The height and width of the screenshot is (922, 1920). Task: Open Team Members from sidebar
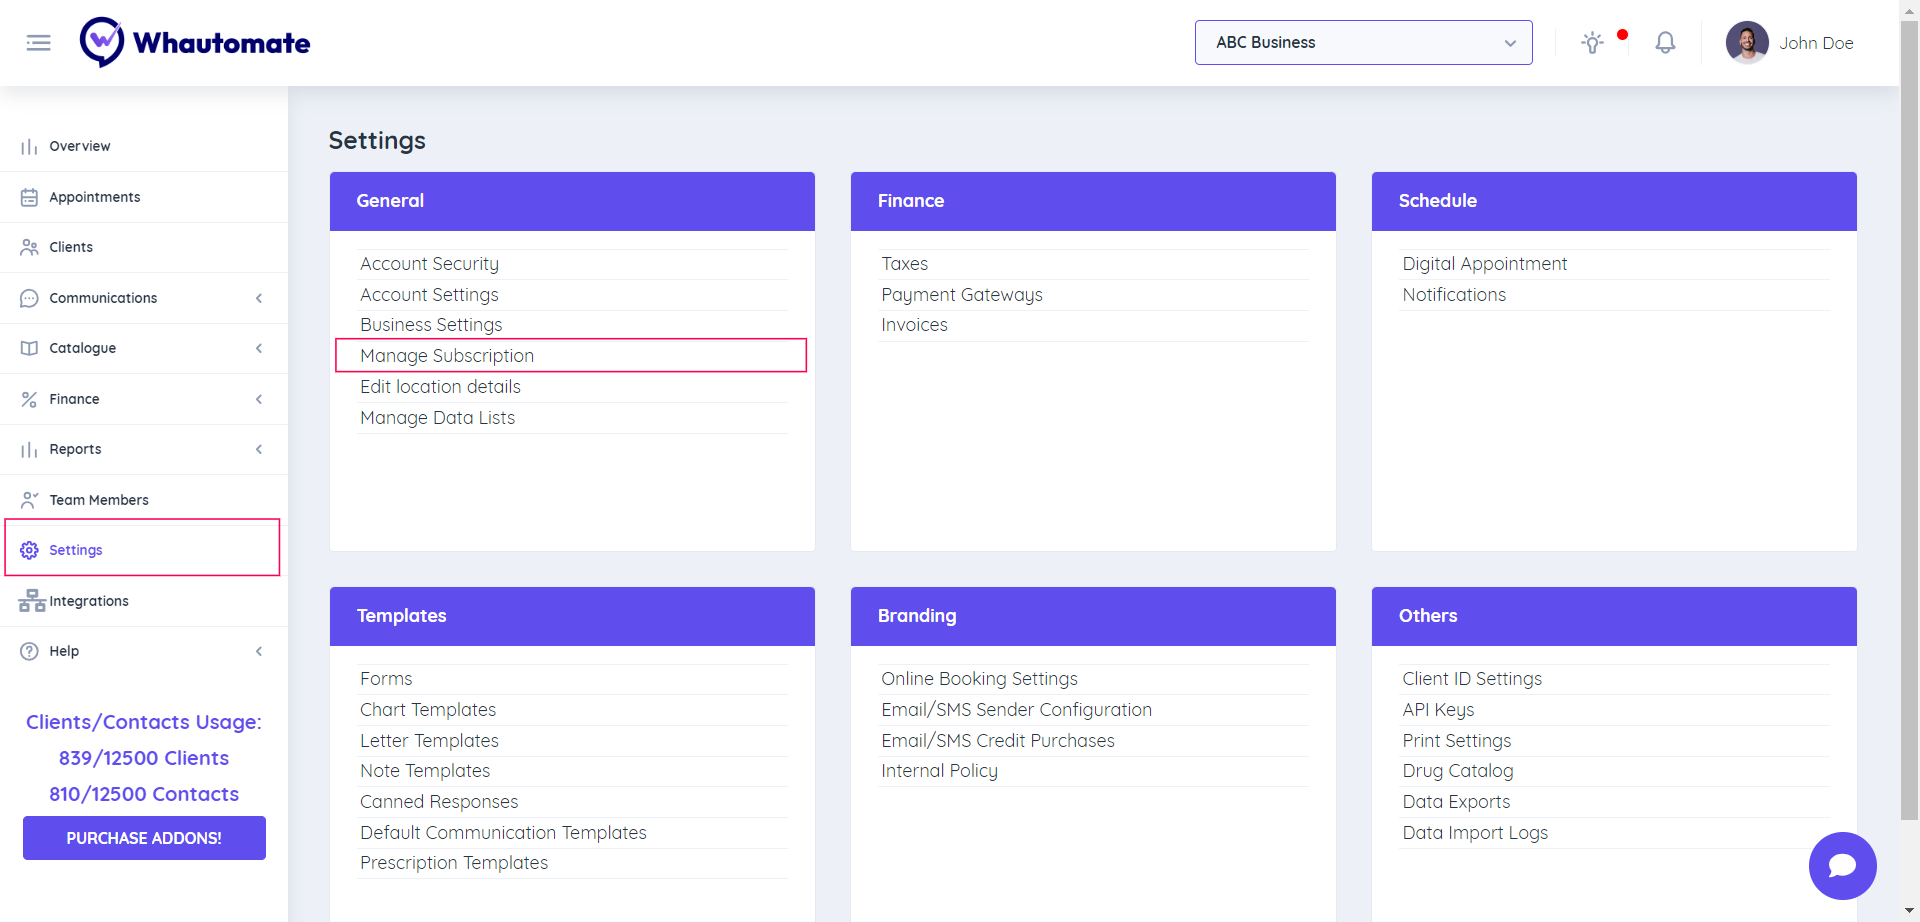pyautogui.click(x=98, y=500)
